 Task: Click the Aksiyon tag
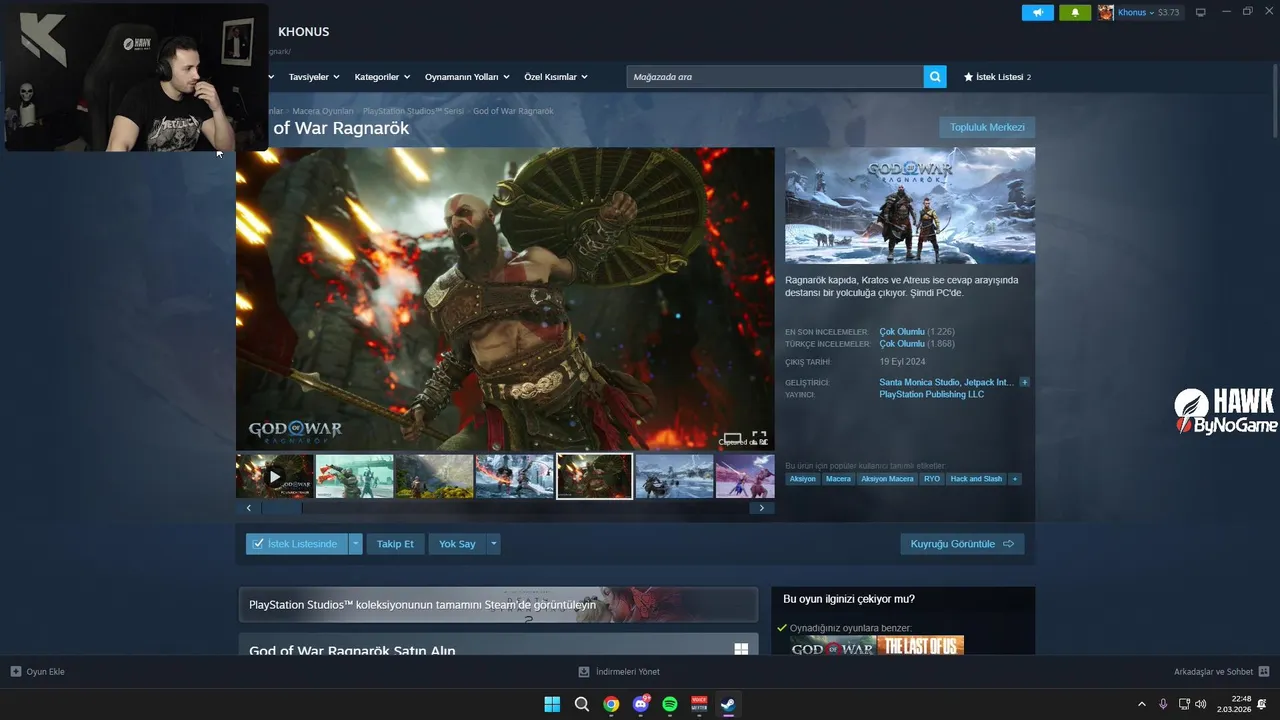(802, 479)
